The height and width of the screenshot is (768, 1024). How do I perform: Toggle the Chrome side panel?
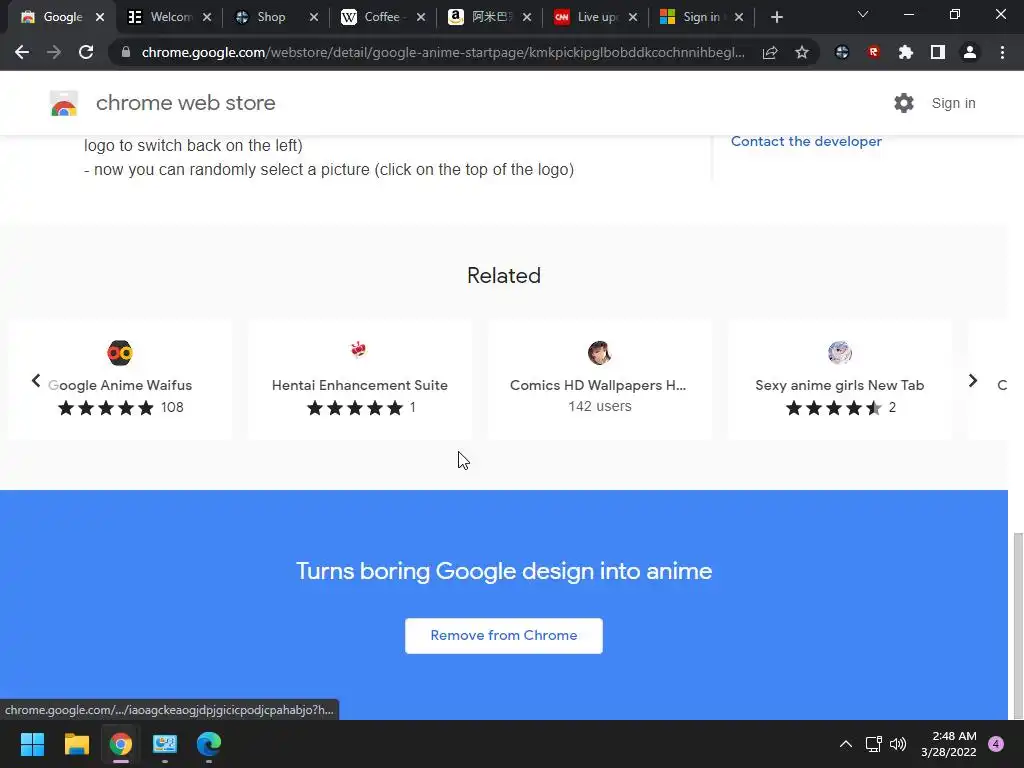(938, 52)
